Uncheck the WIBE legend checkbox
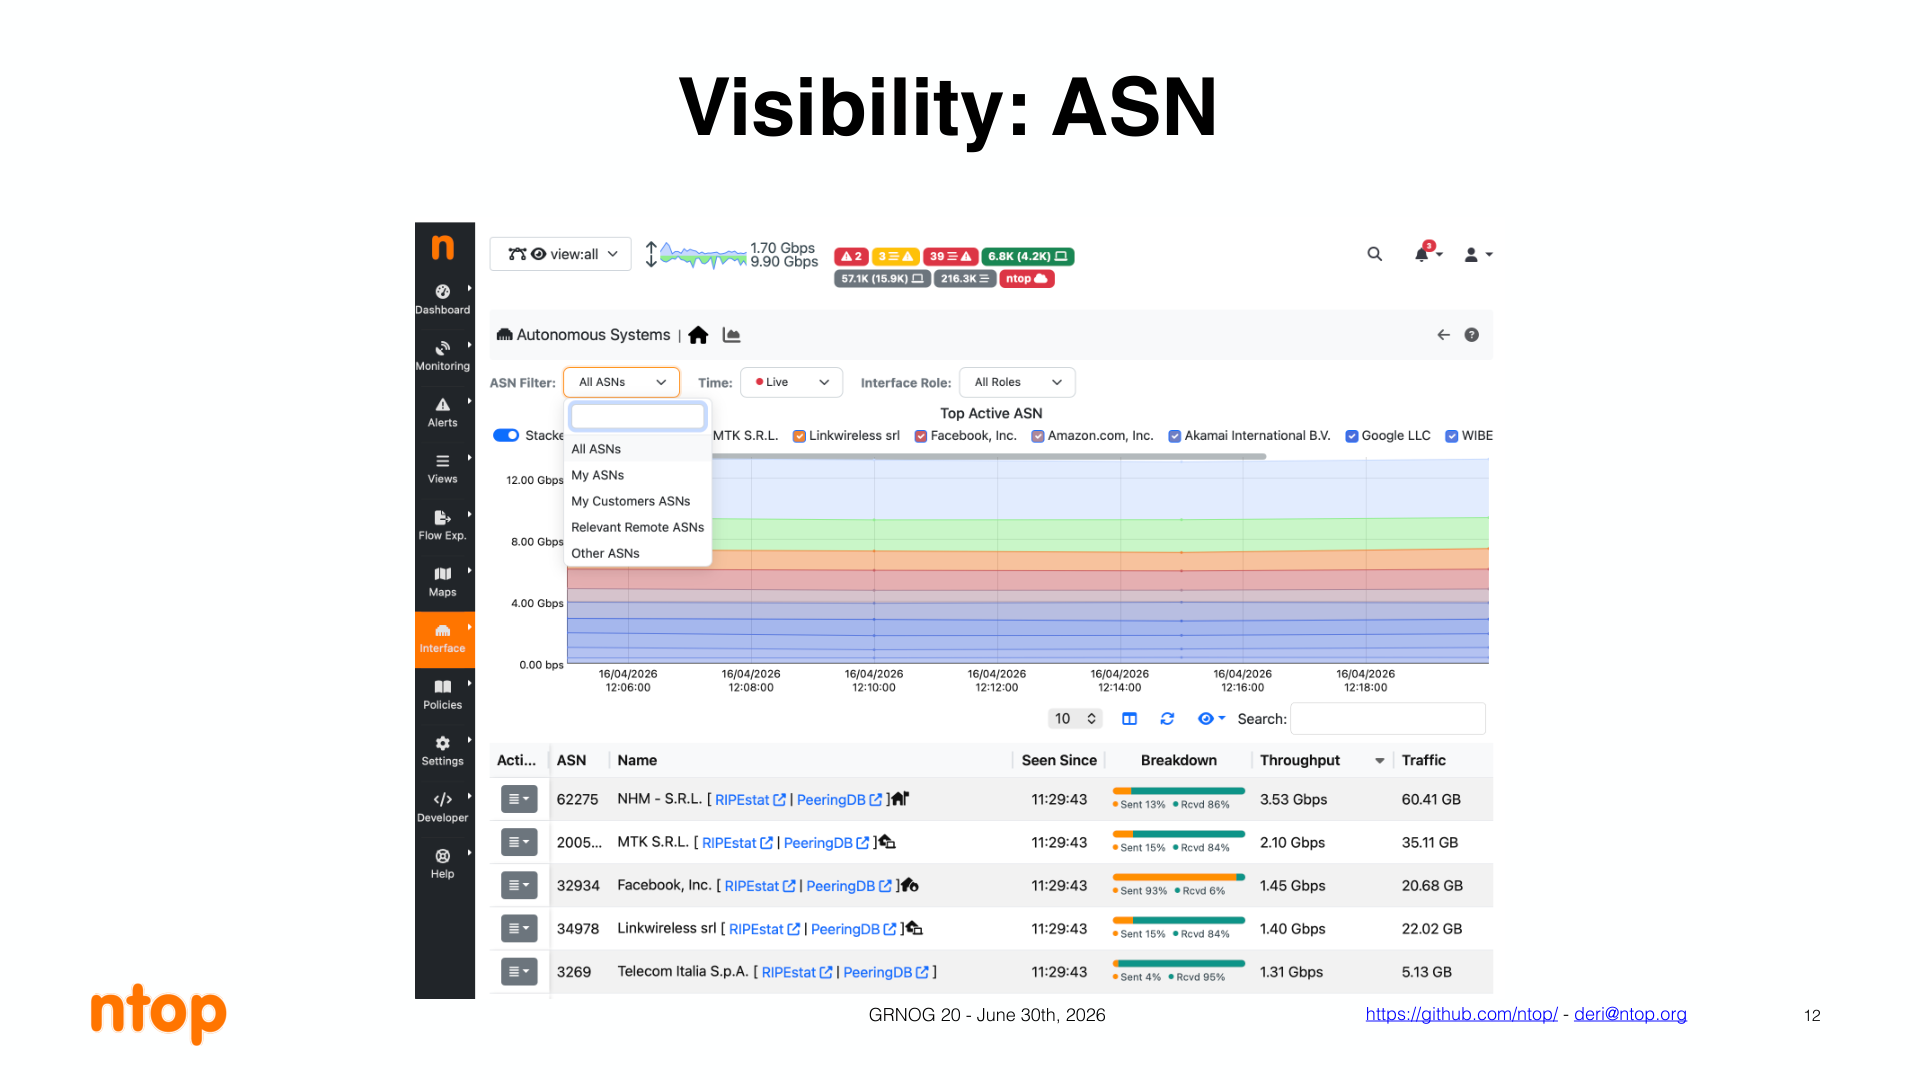This screenshot has height=1080, width=1920. (x=1452, y=436)
